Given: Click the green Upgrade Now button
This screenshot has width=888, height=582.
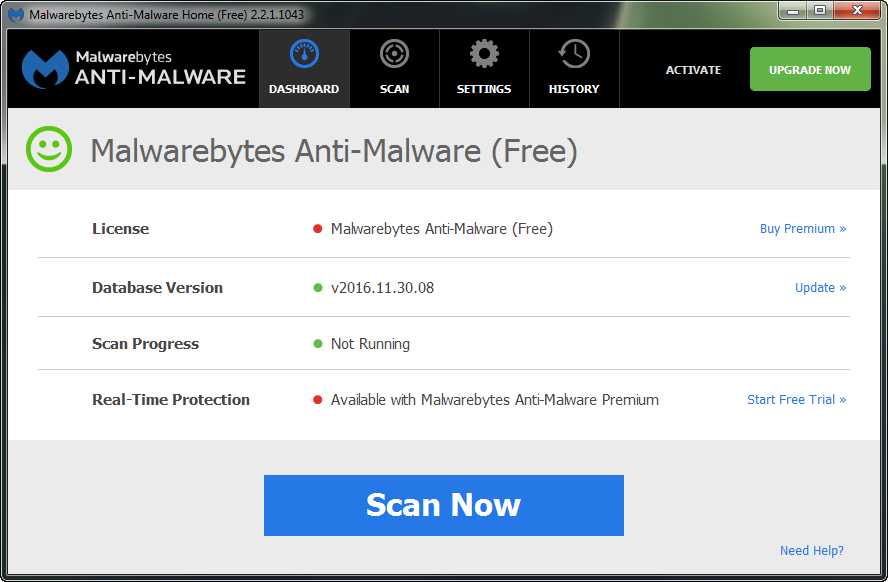Looking at the screenshot, I should coord(810,70).
